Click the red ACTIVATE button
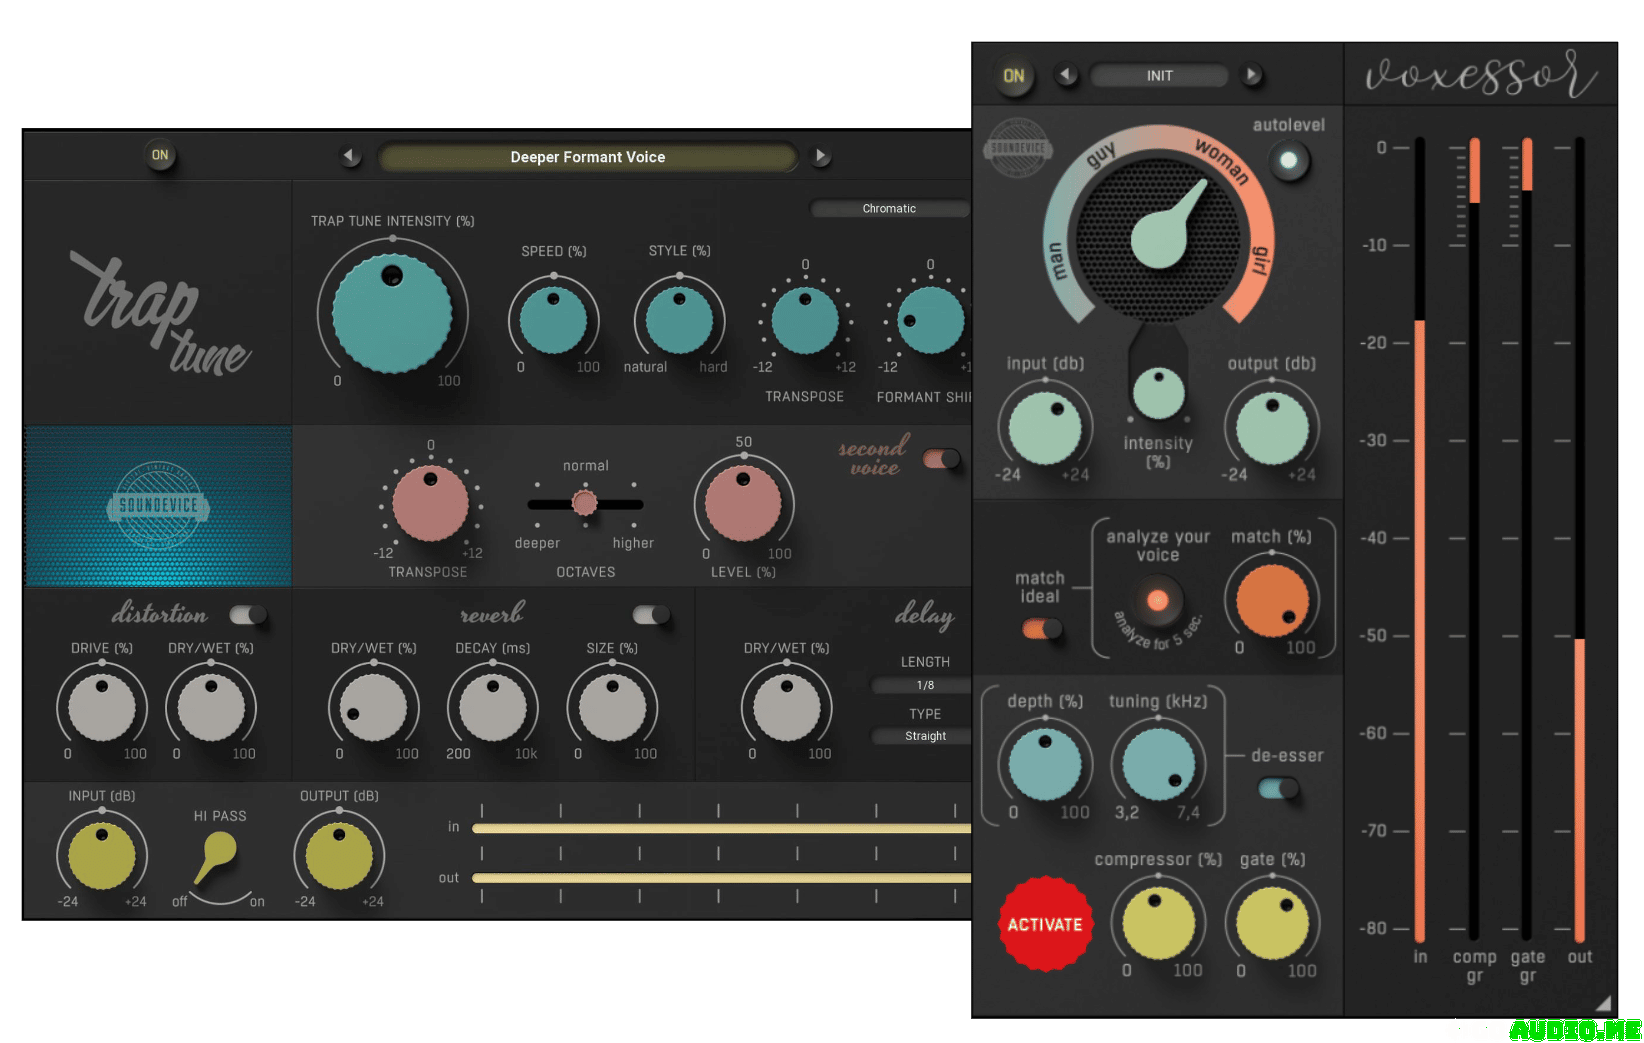 [1045, 925]
